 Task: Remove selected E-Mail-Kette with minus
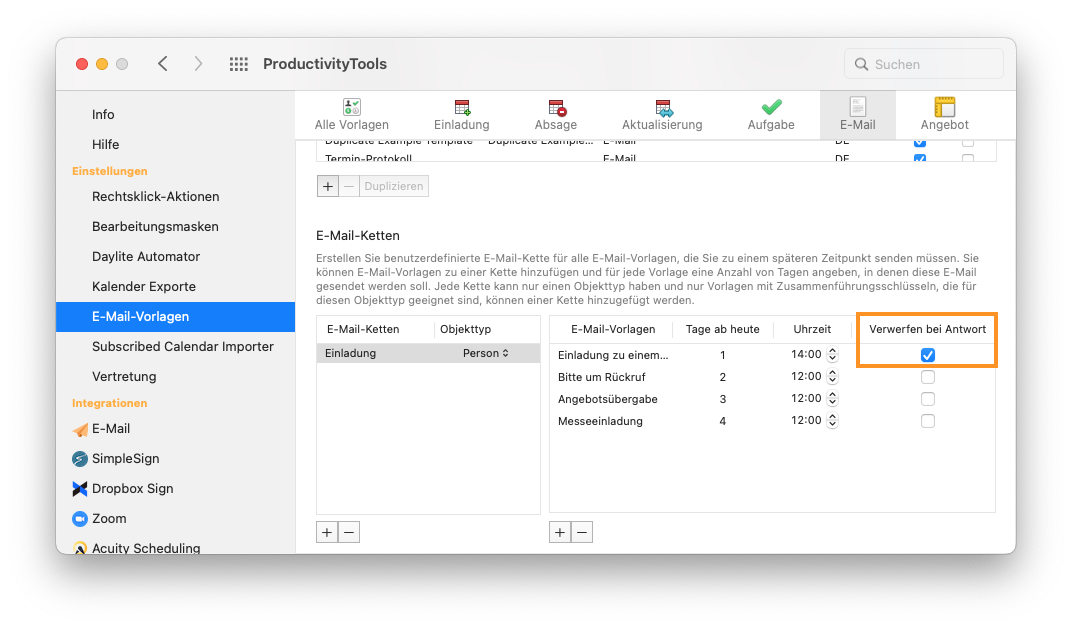click(349, 532)
